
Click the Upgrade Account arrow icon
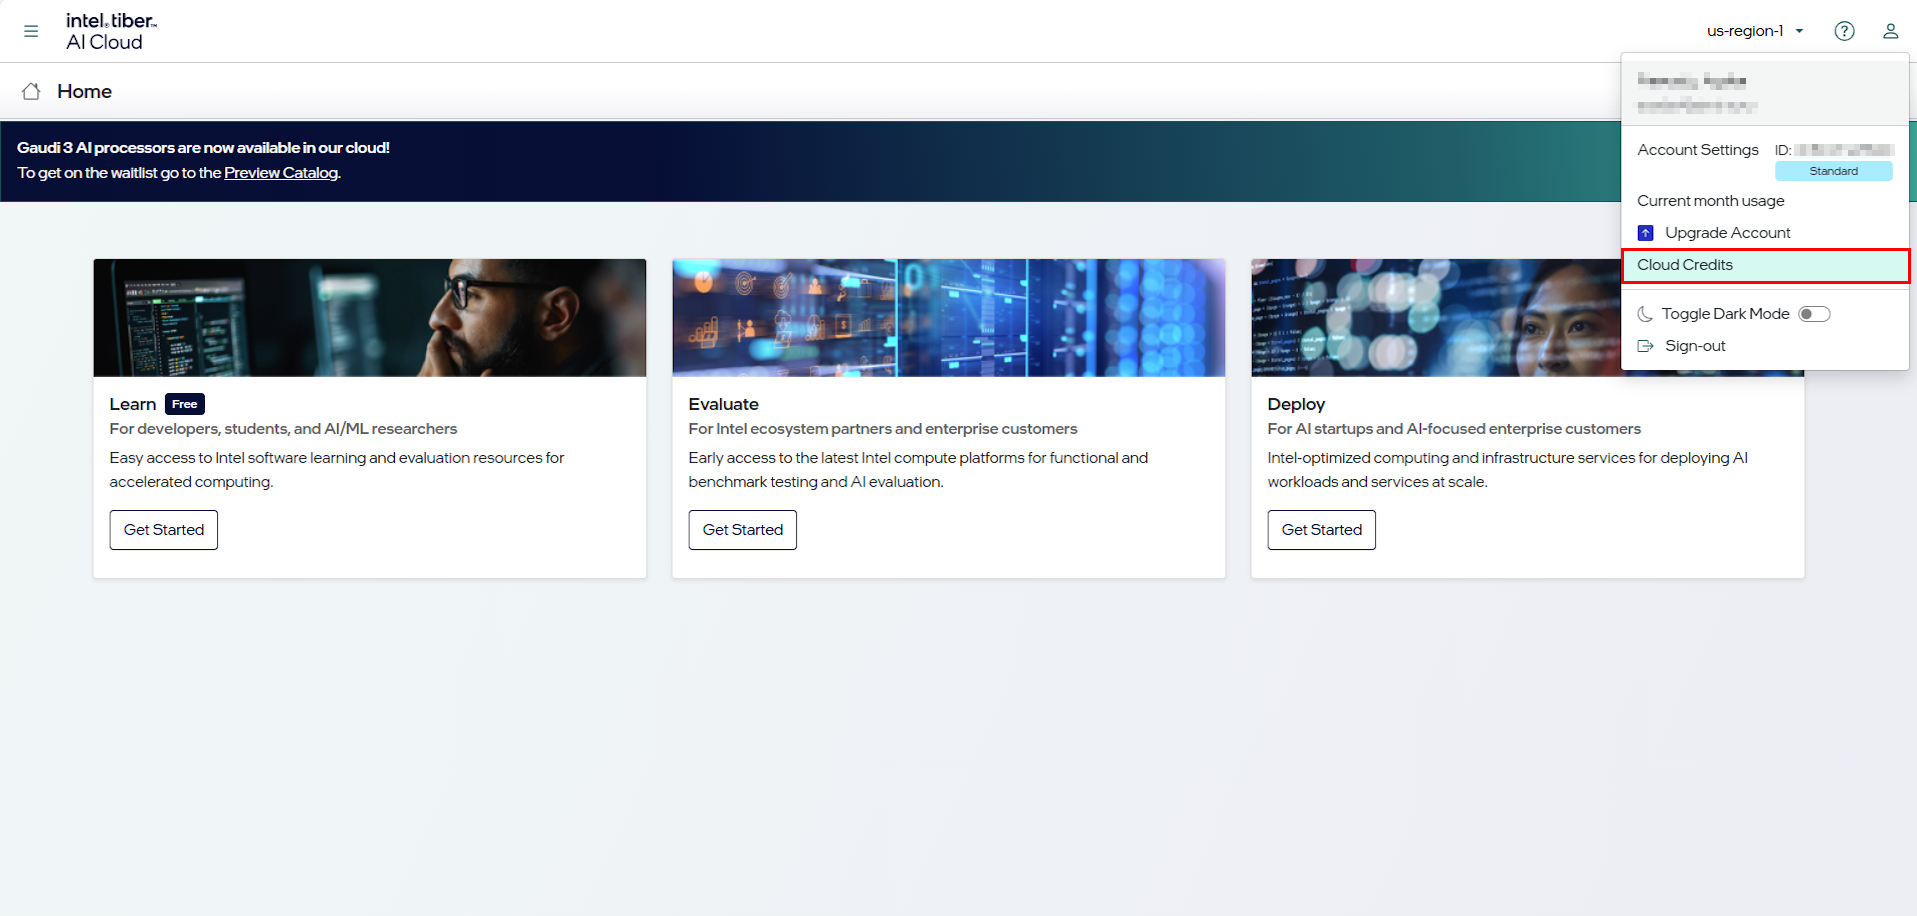pos(1645,233)
